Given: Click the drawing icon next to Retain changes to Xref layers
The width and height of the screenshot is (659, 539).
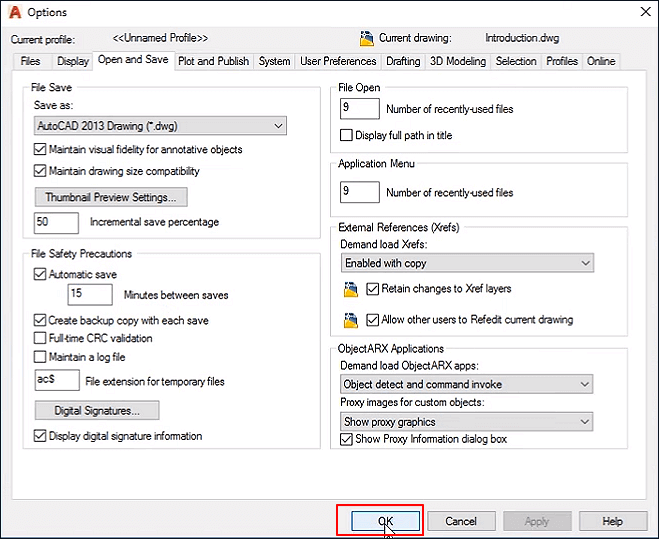Looking at the screenshot, I should click(x=350, y=290).
